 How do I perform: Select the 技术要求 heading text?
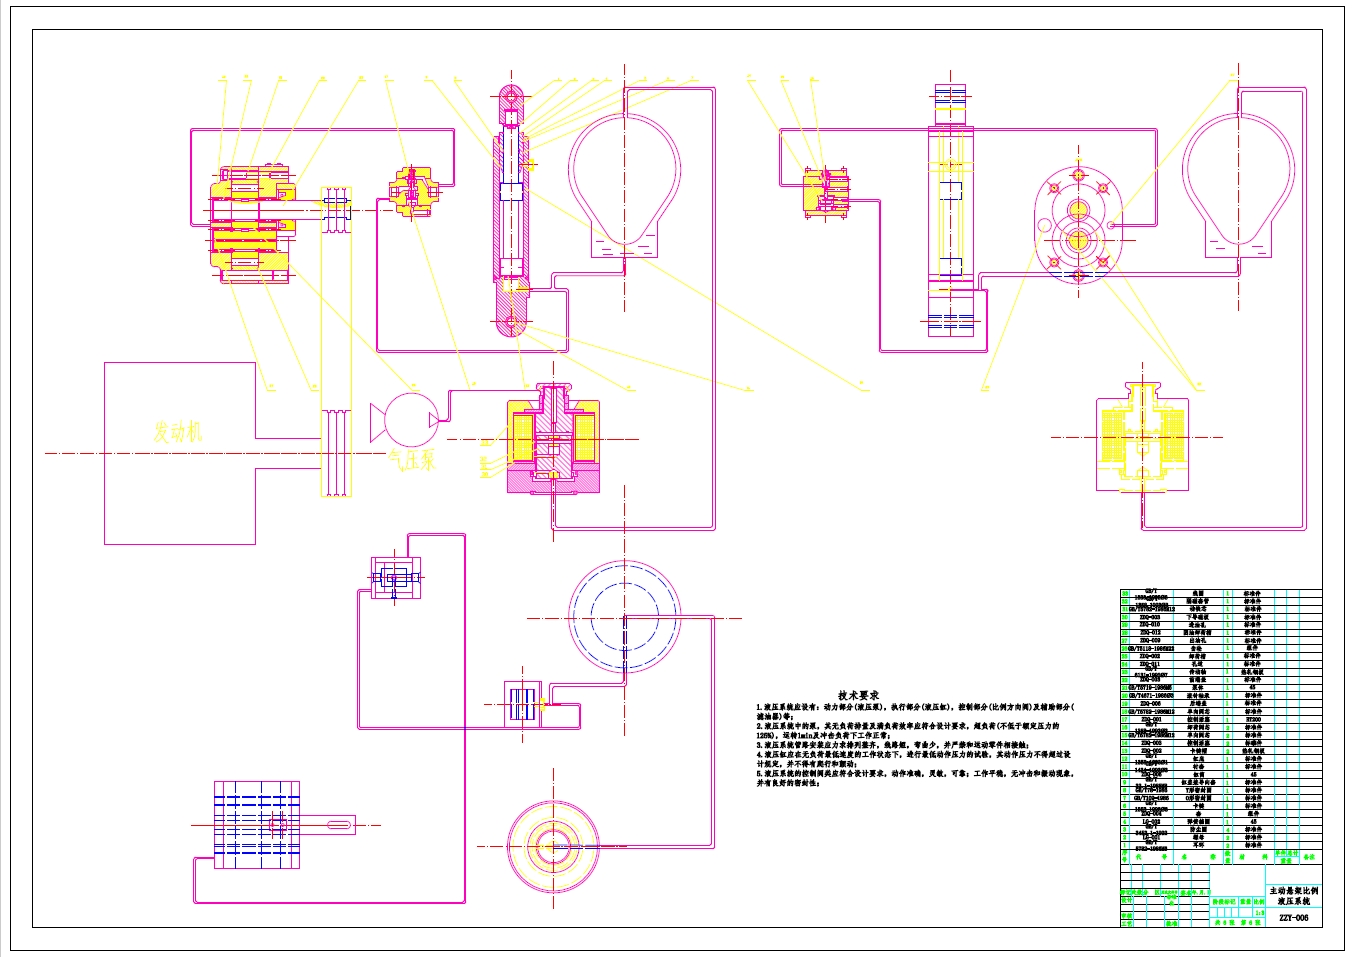click(858, 695)
